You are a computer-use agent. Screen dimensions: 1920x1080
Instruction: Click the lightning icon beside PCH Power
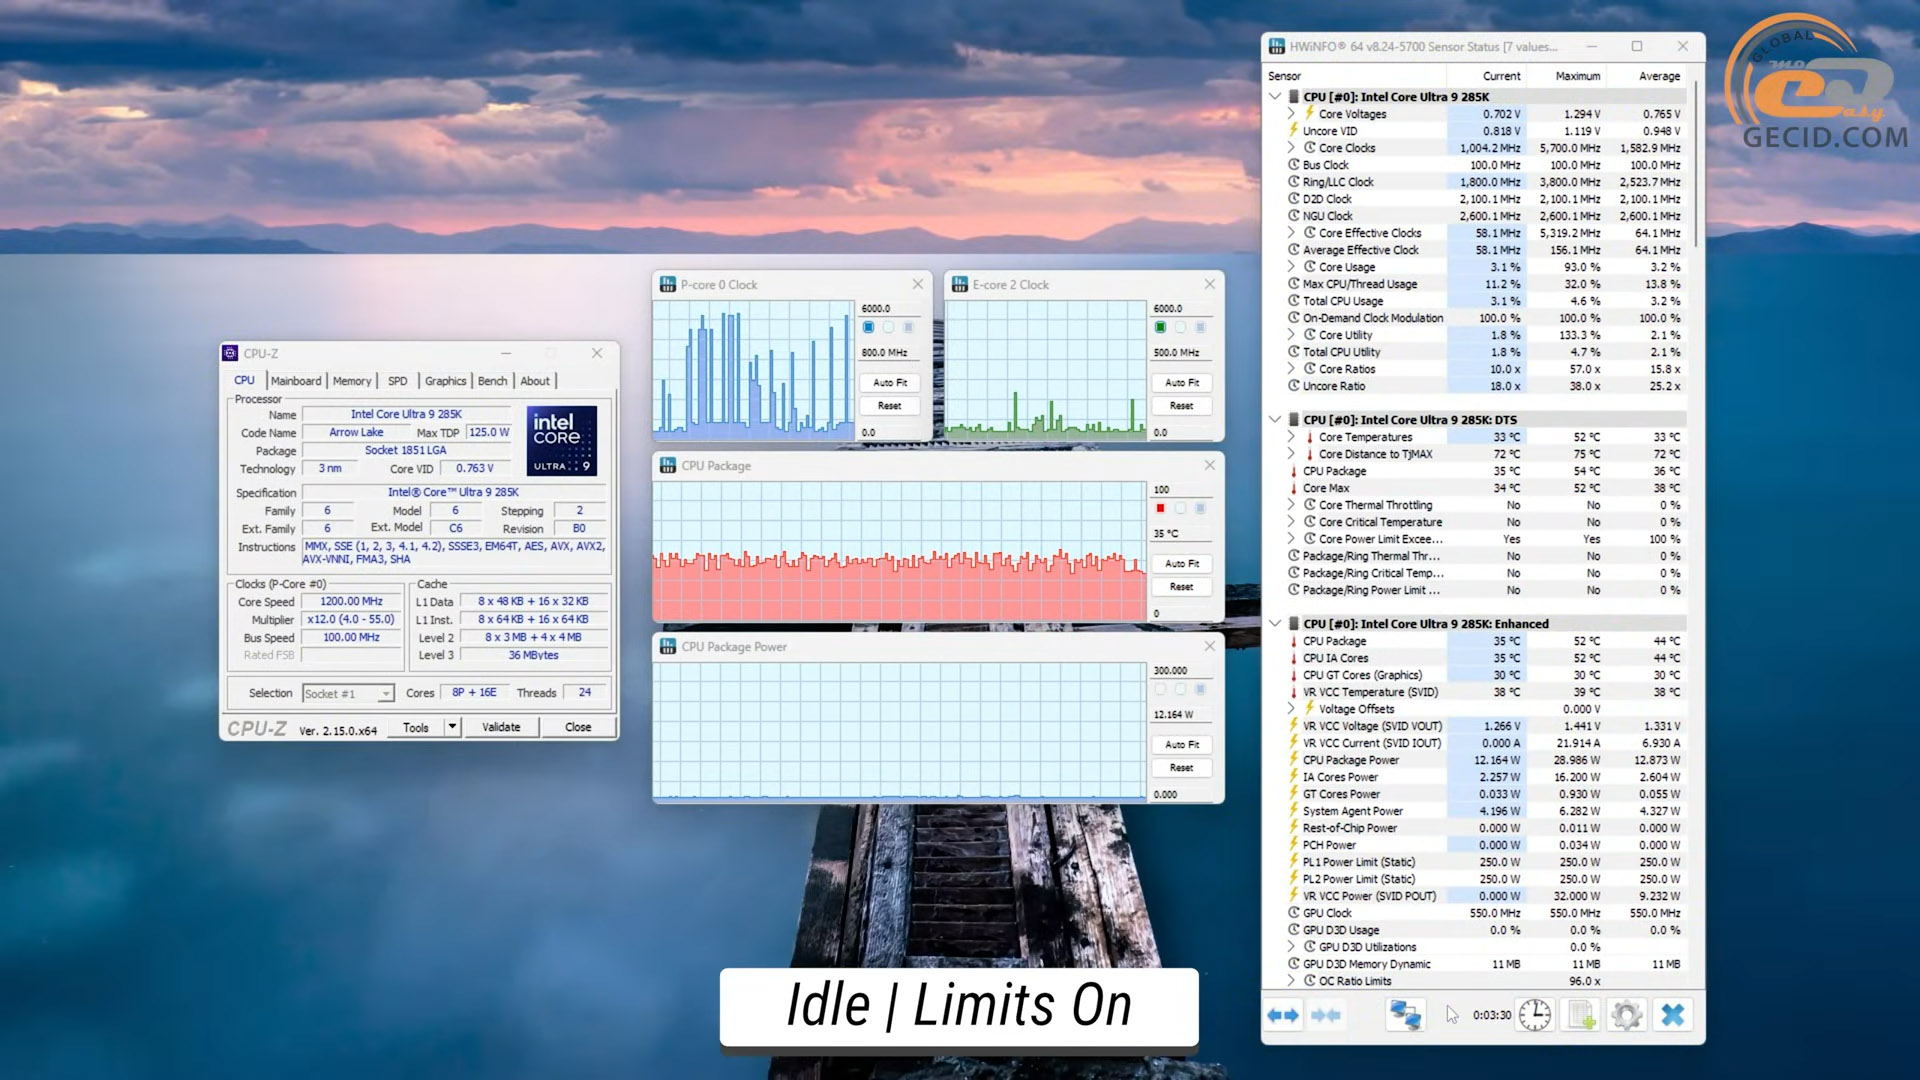(1294, 845)
